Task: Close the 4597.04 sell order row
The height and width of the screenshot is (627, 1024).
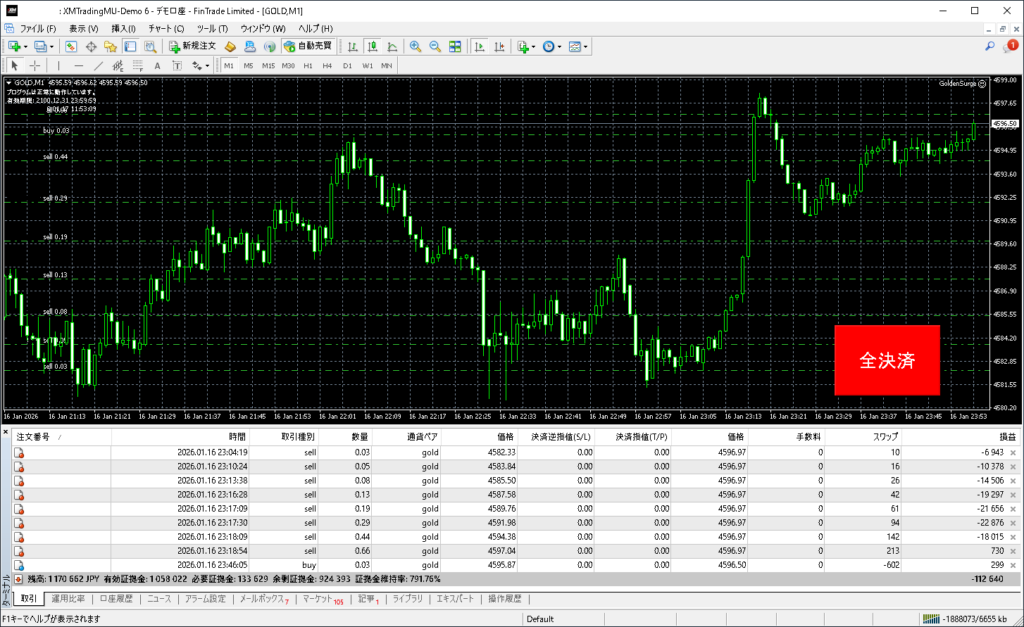Action: (x=1013, y=550)
